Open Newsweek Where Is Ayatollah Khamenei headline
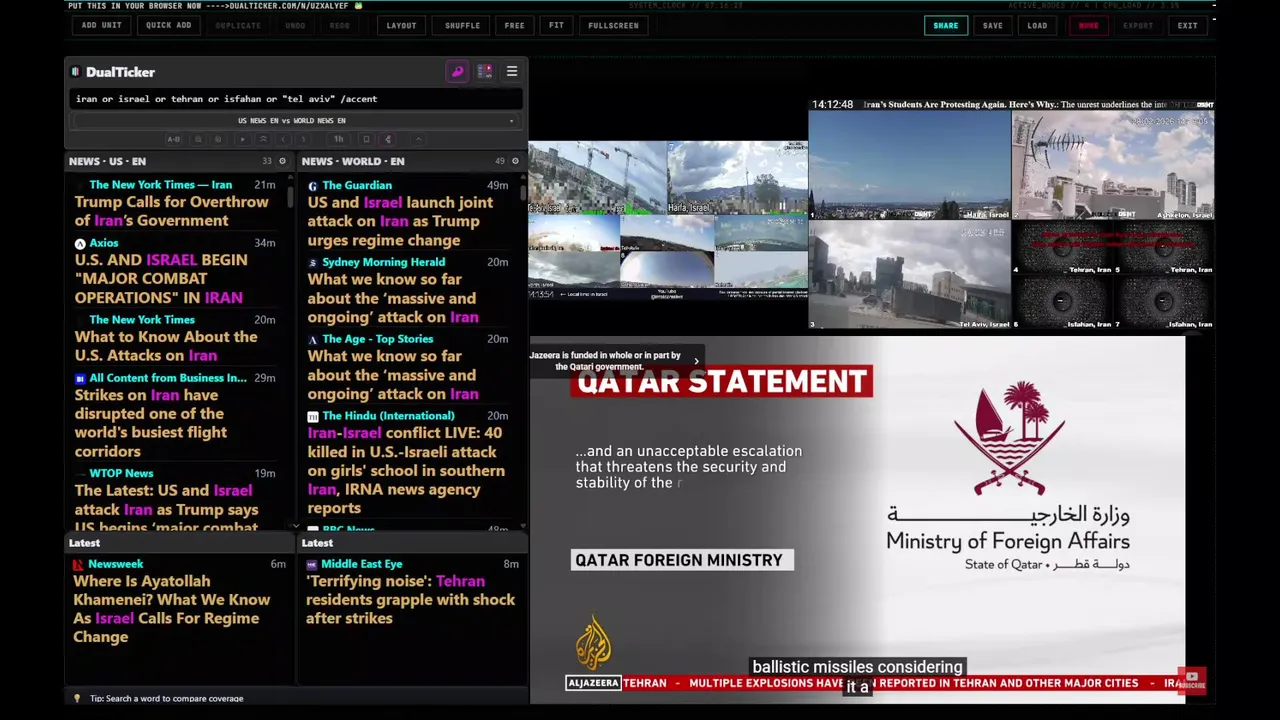The width and height of the screenshot is (1280, 720). [171, 608]
